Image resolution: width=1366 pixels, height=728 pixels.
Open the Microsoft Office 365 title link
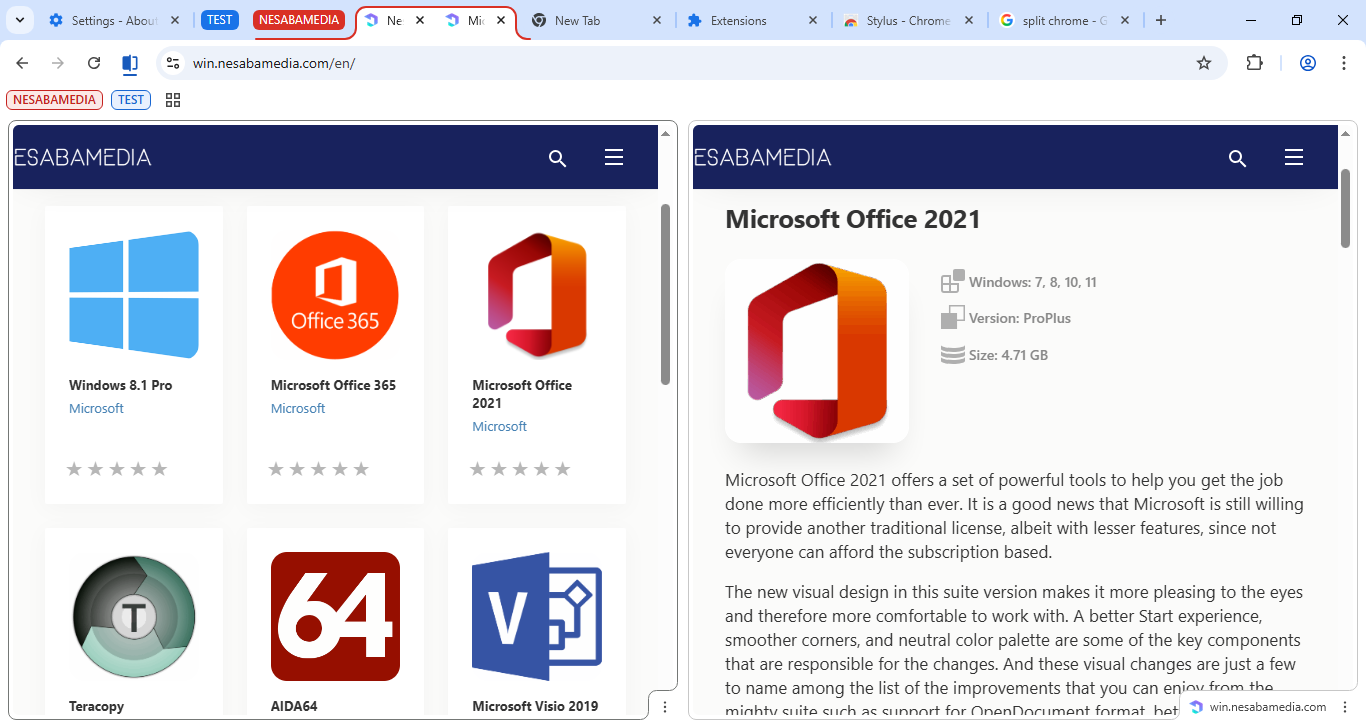click(333, 385)
